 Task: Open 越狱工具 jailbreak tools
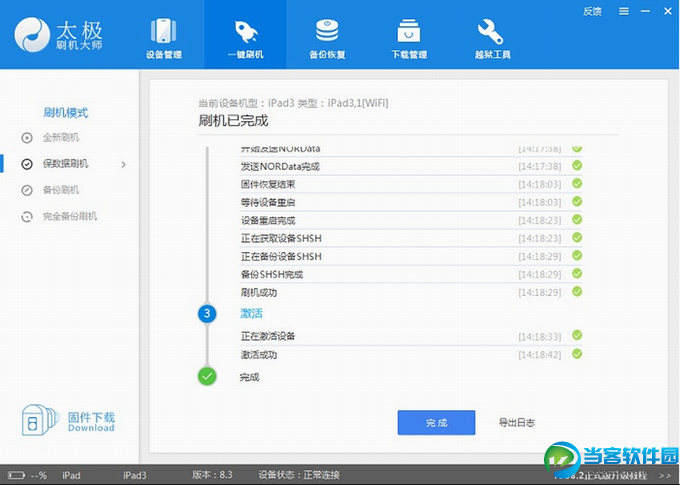(x=490, y=37)
